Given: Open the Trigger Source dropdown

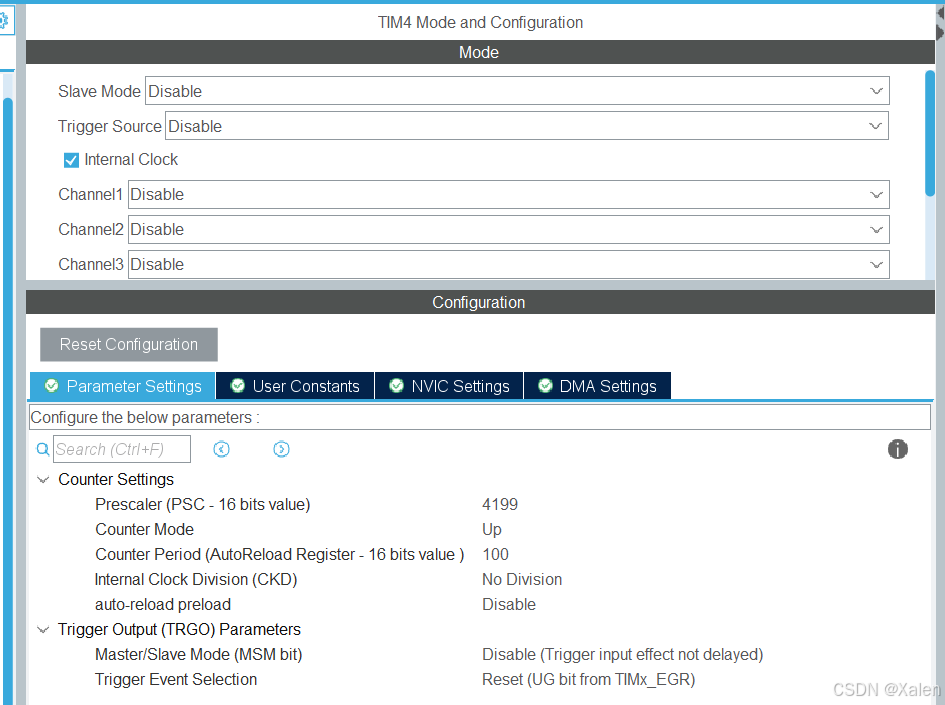Looking at the screenshot, I should (x=877, y=125).
